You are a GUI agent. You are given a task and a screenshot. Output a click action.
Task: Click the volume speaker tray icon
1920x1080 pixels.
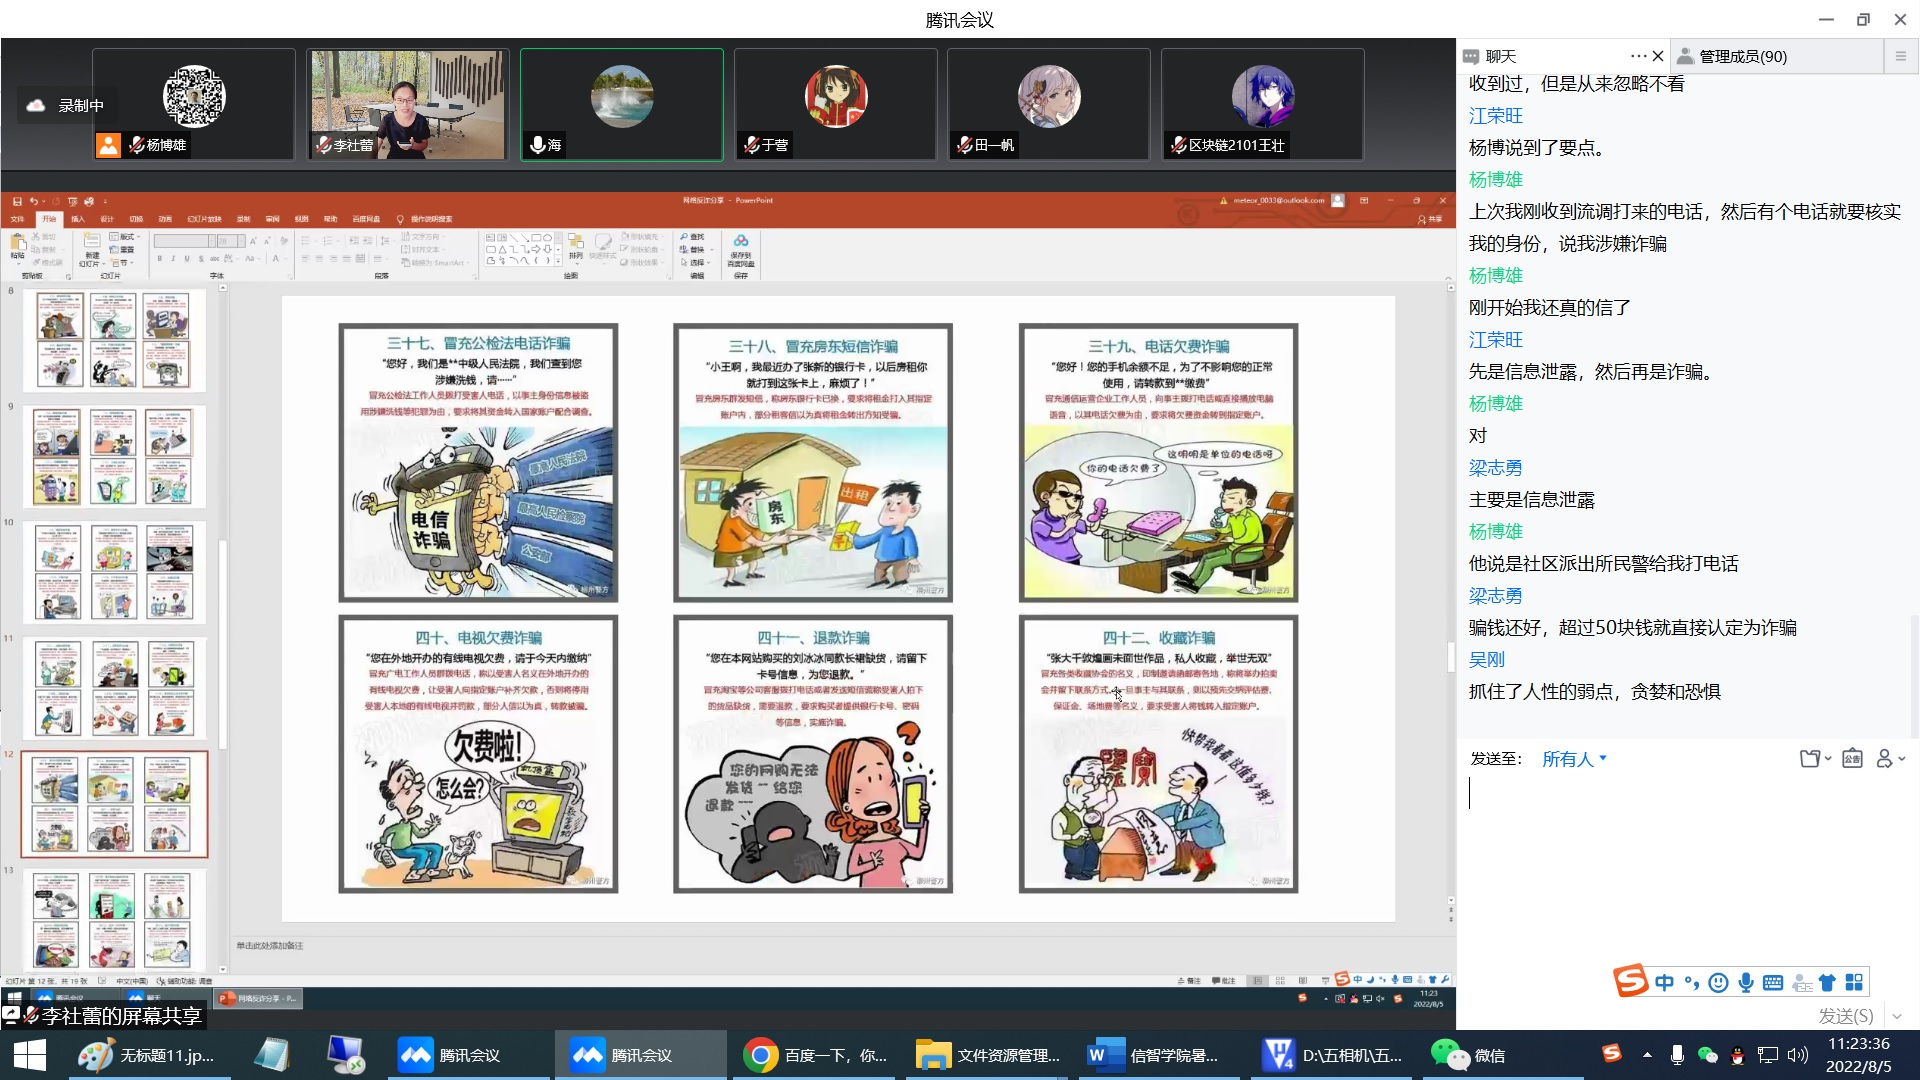pos(1797,1055)
